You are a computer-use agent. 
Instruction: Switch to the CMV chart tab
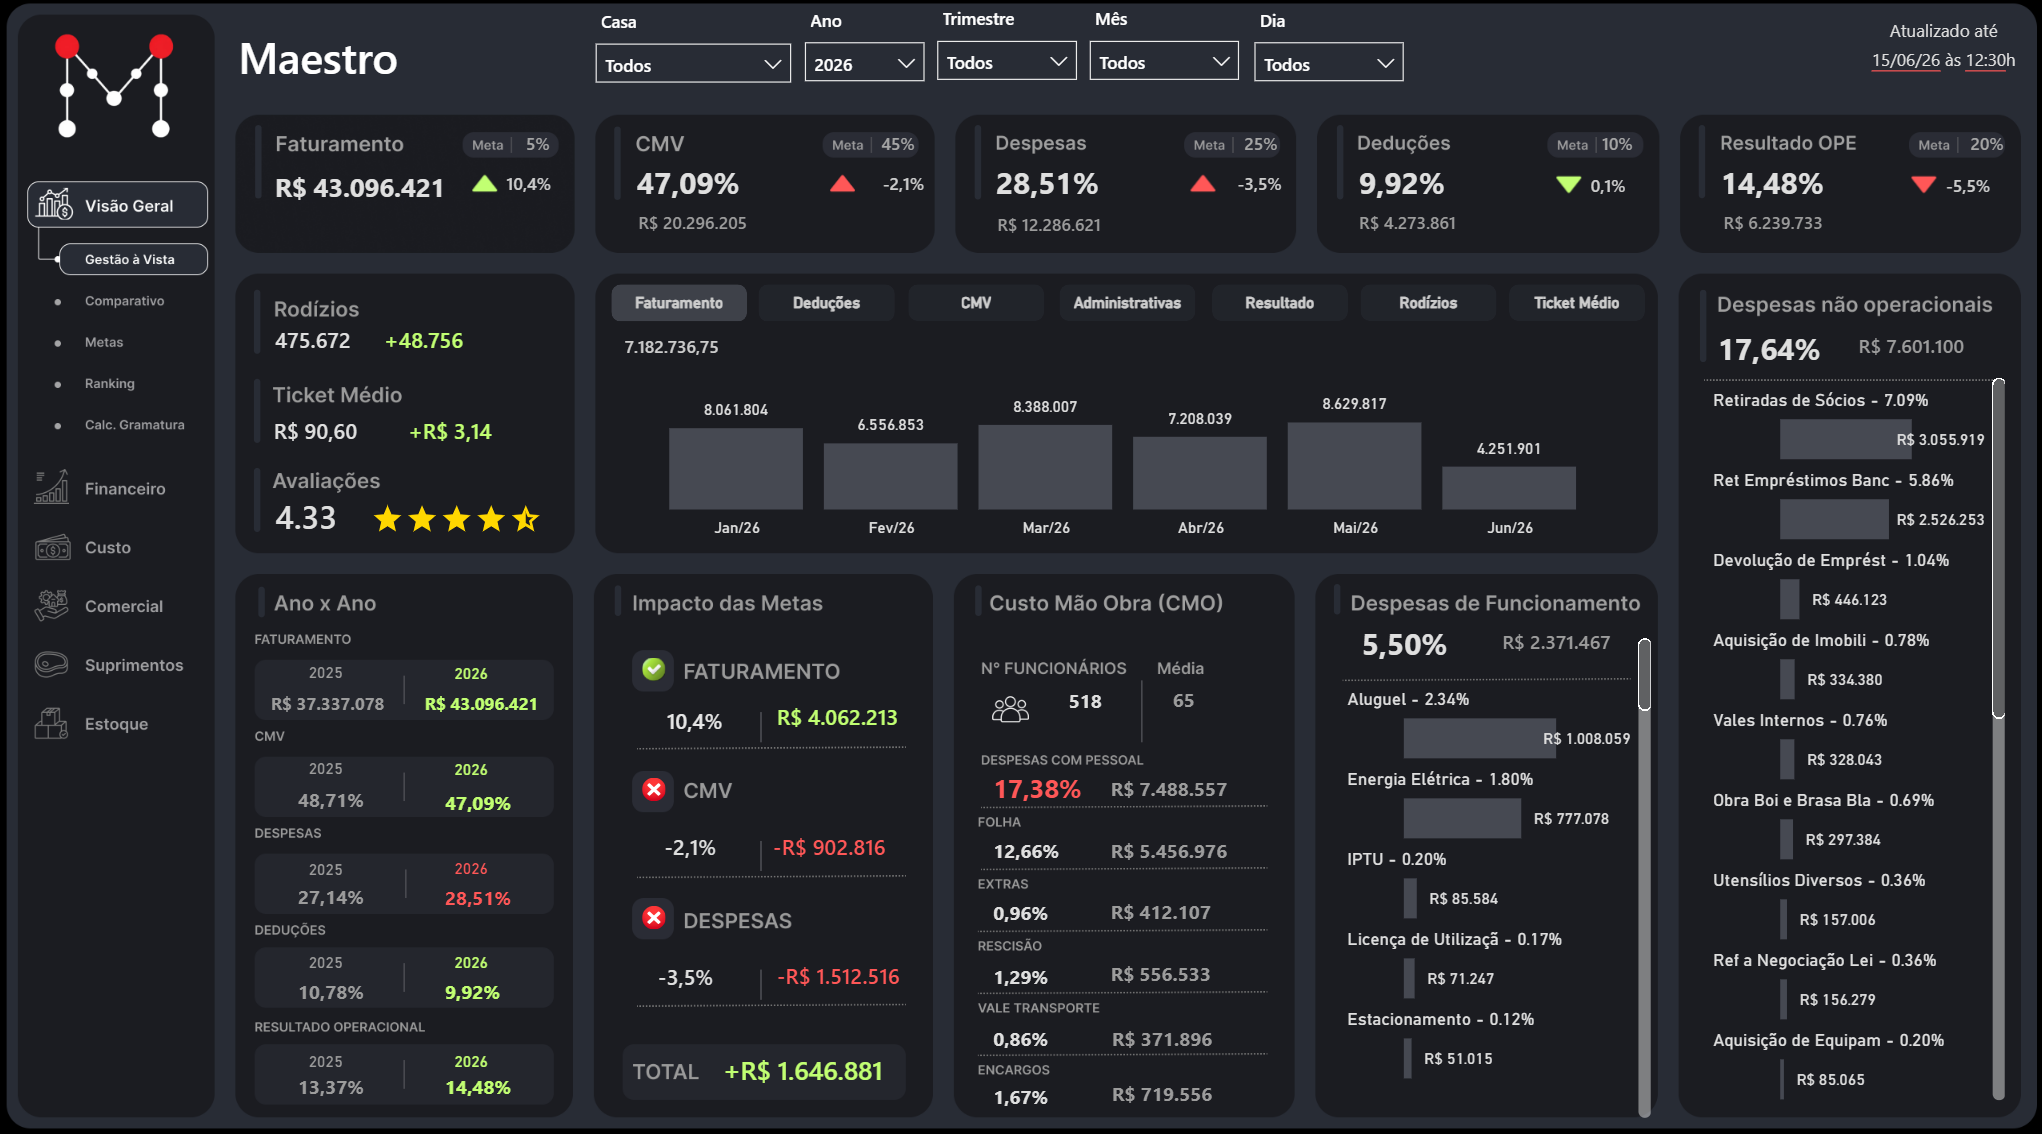tap(976, 303)
